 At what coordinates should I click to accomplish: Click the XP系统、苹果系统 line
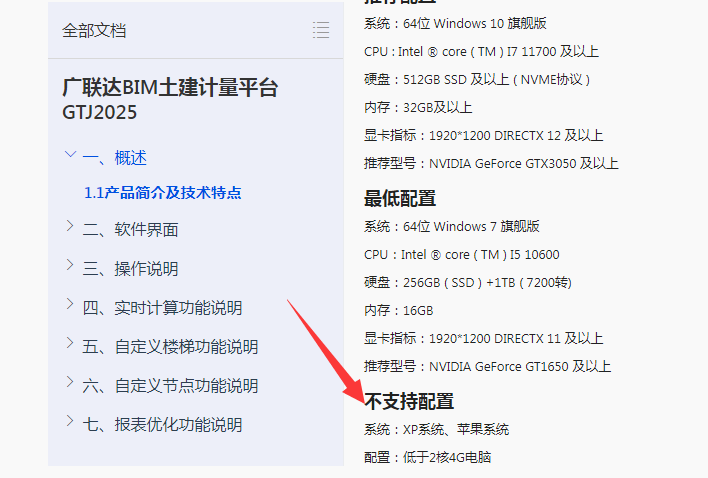click(437, 429)
